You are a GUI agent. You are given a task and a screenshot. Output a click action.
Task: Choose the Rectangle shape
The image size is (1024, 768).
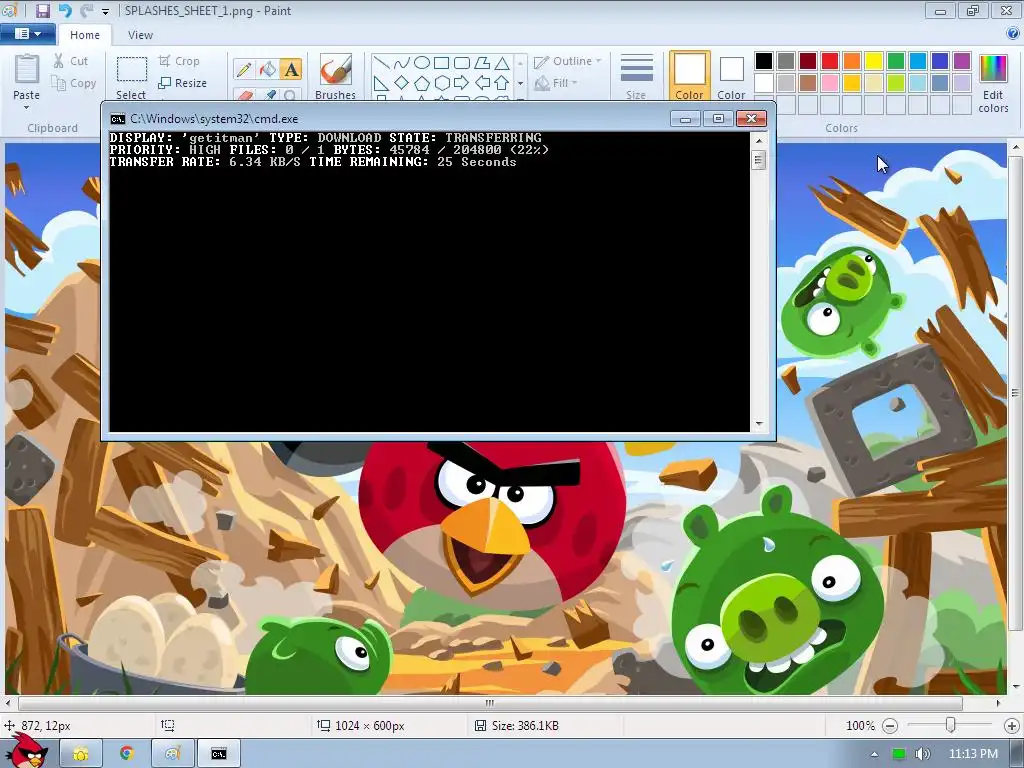pos(441,63)
